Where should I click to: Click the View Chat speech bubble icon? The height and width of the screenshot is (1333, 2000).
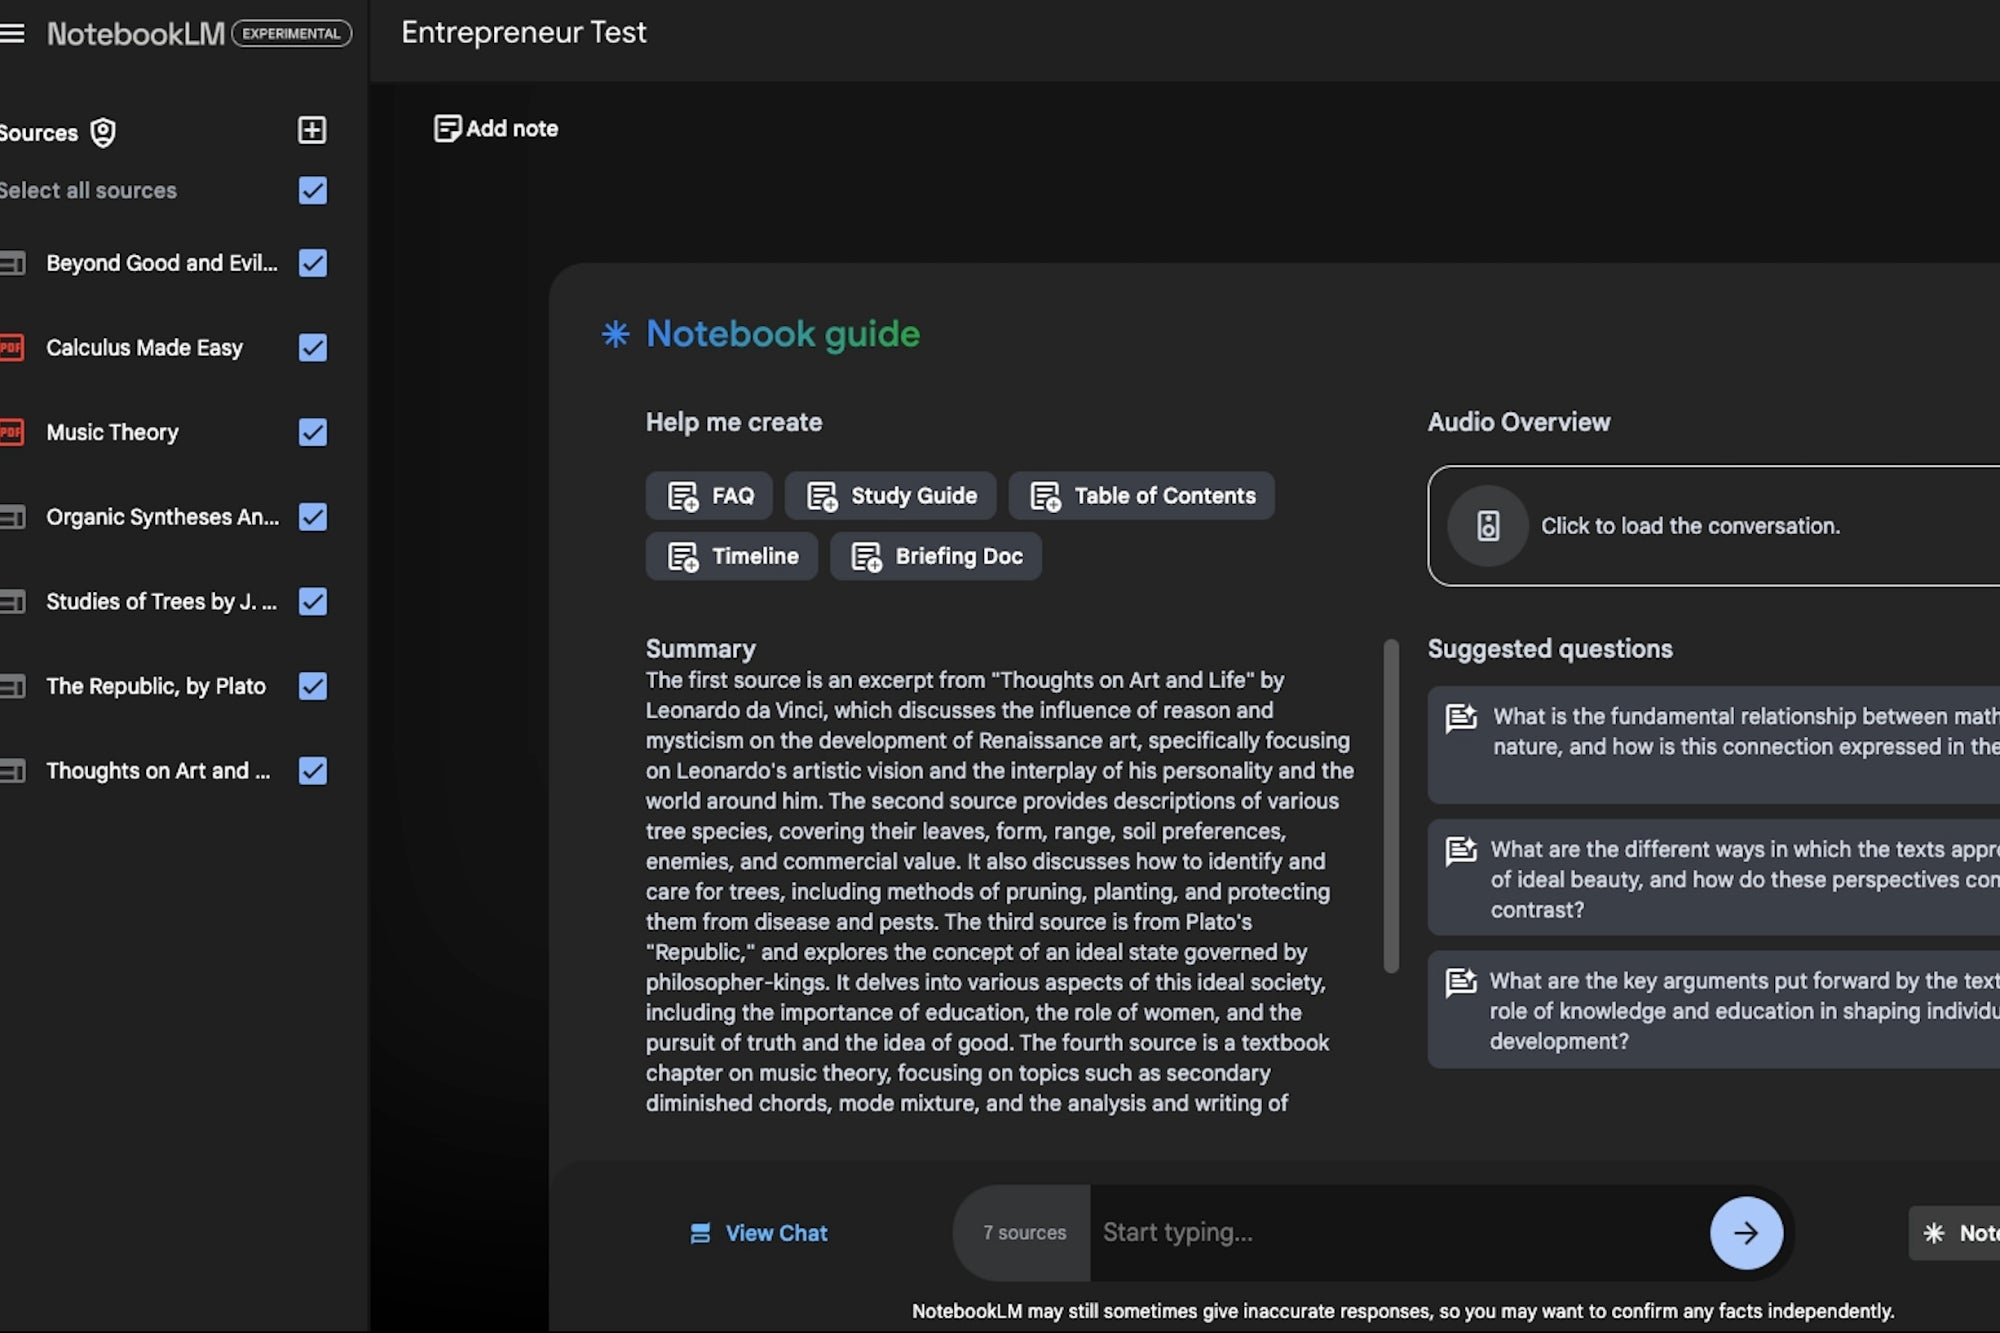701,1233
